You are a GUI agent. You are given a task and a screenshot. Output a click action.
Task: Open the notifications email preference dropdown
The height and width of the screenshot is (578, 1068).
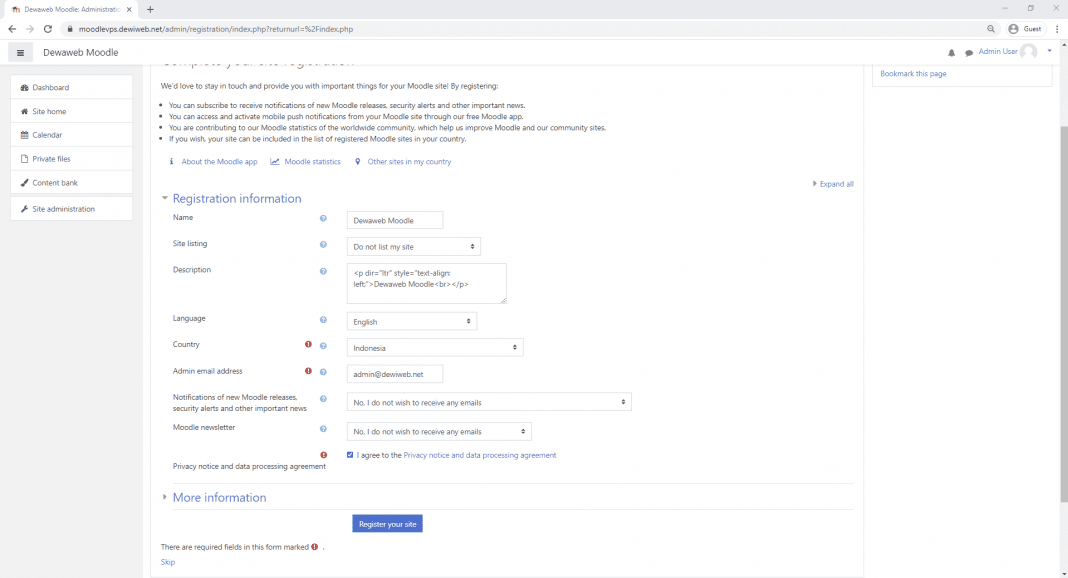pyautogui.click(x=489, y=402)
